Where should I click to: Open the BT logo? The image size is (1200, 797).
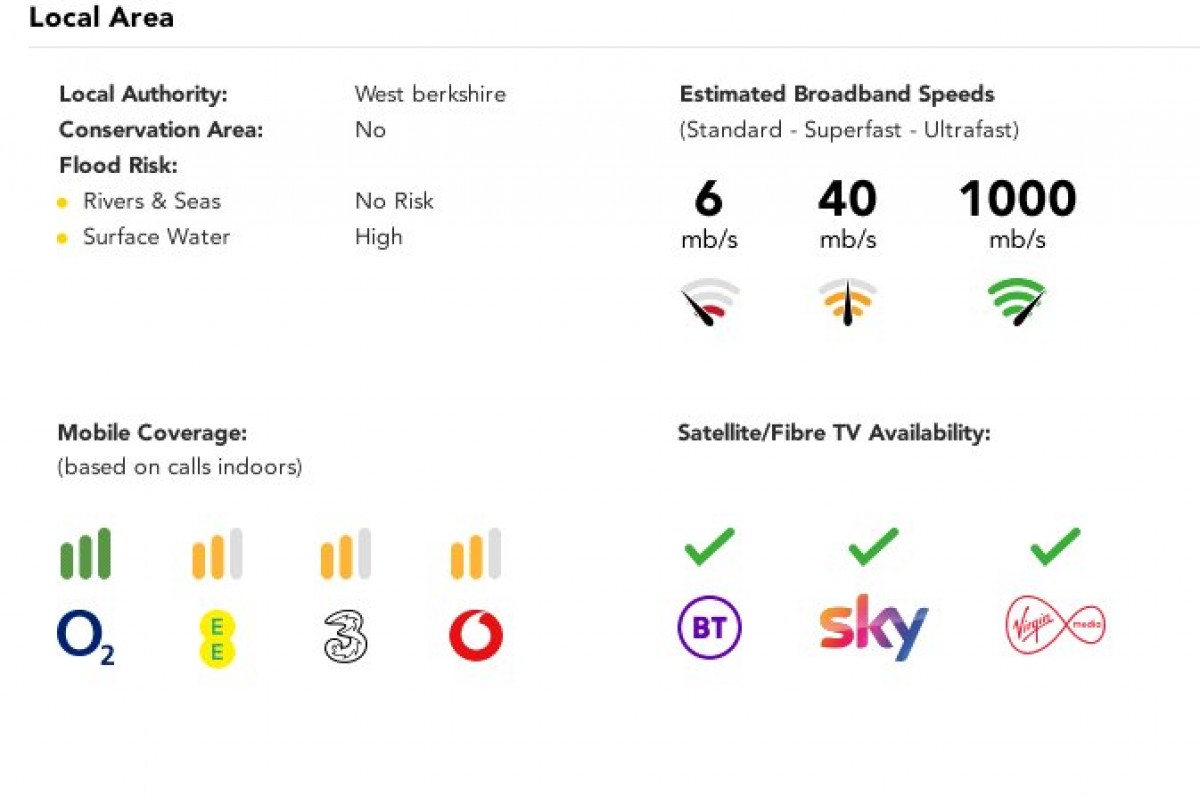[710, 628]
